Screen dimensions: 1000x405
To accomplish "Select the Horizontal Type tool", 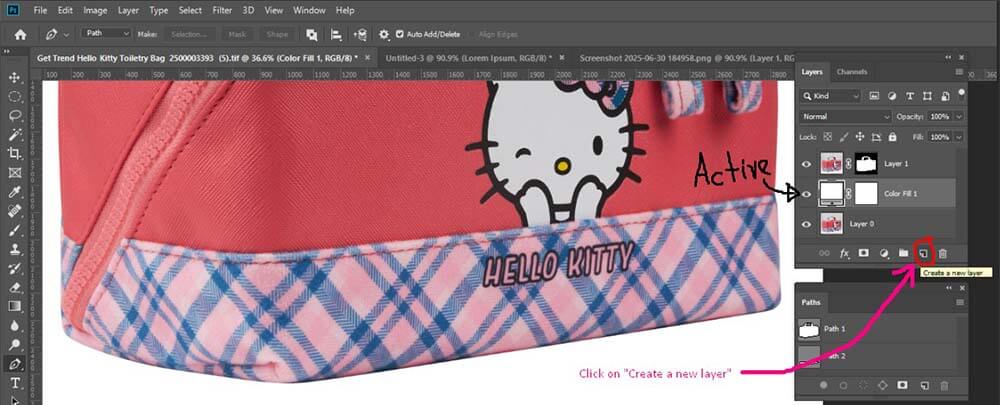I will (14, 383).
